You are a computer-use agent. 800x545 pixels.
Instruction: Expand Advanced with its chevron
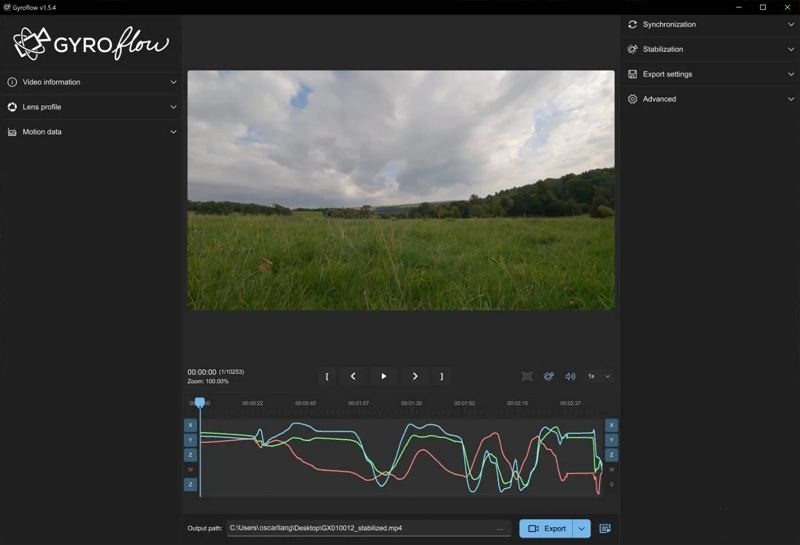[x=791, y=99]
